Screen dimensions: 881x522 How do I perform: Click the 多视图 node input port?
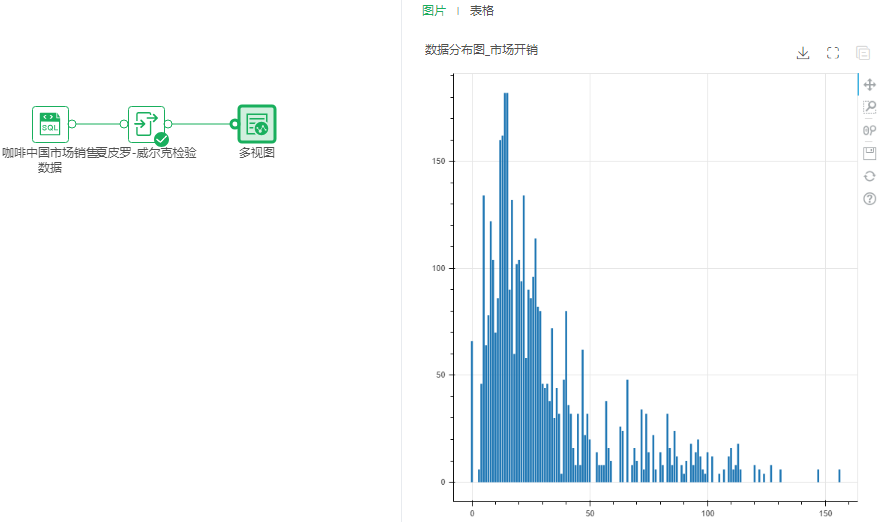234,124
